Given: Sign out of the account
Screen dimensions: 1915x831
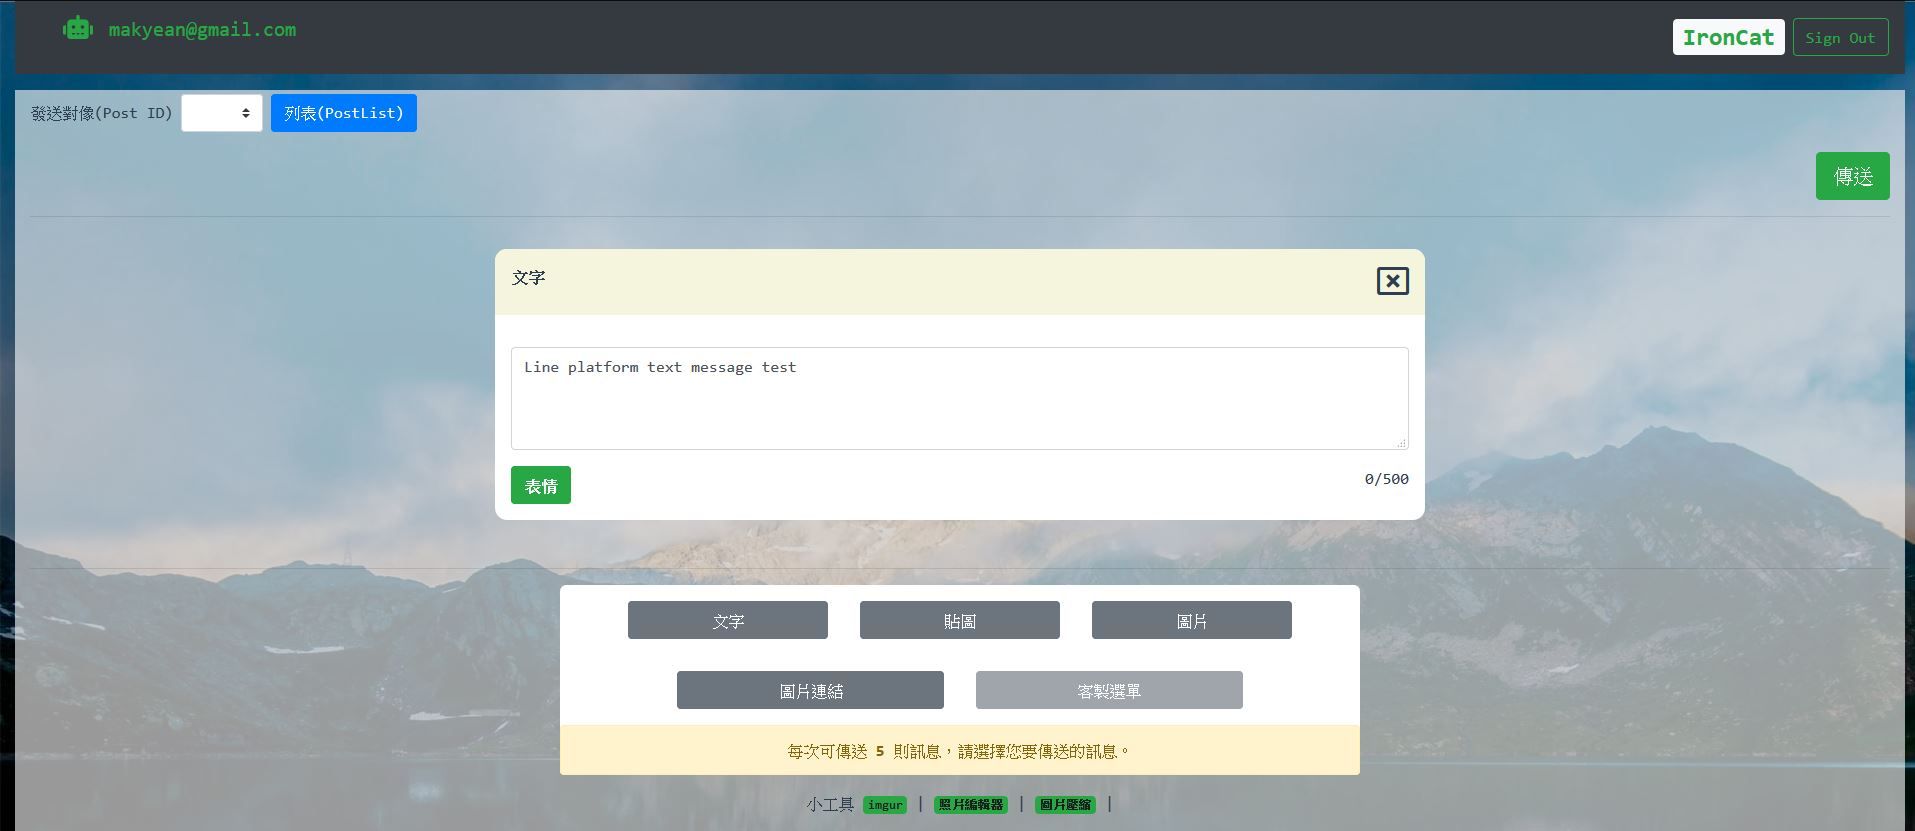Looking at the screenshot, I should (x=1840, y=37).
